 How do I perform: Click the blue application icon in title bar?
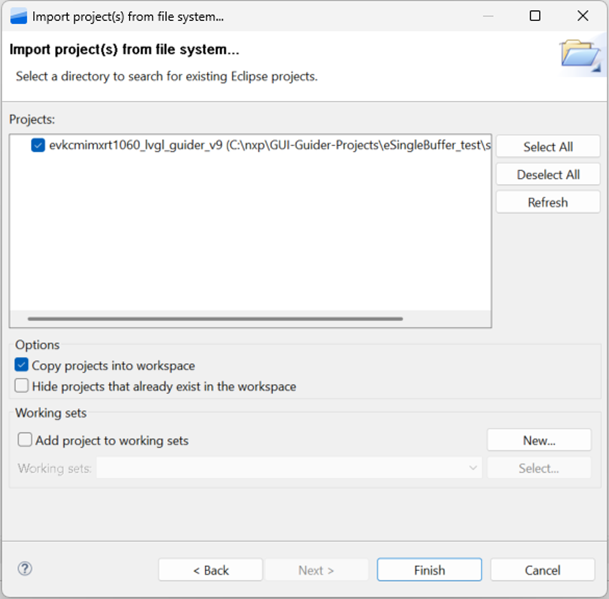19,17
